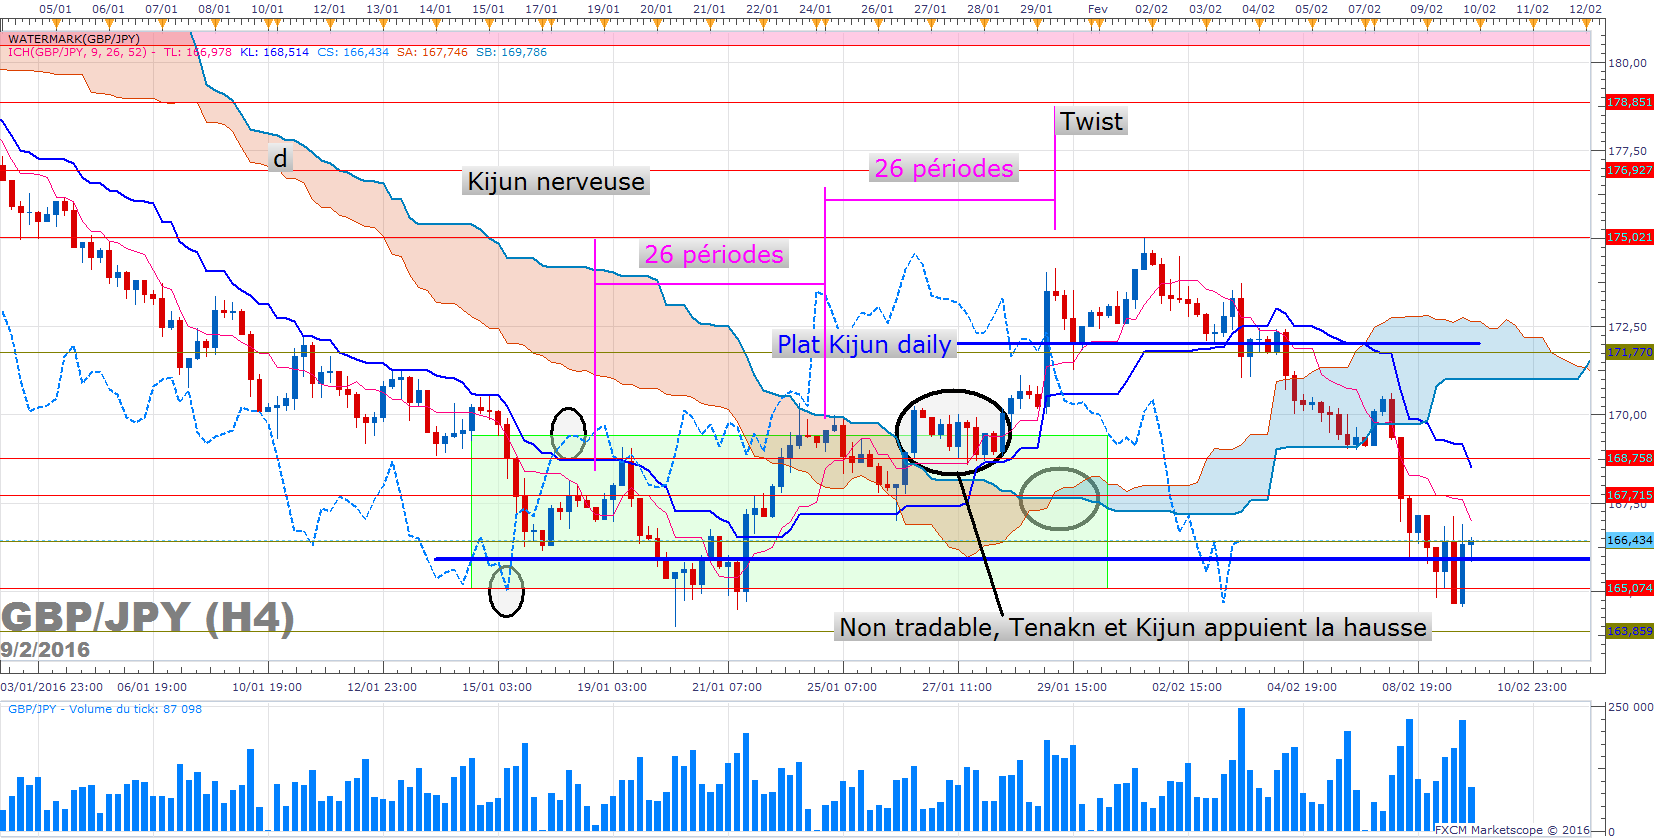Click the 10/02 23:00 time axis label
The height and width of the screenshot is (838, 1663).
pos(1532,687)
